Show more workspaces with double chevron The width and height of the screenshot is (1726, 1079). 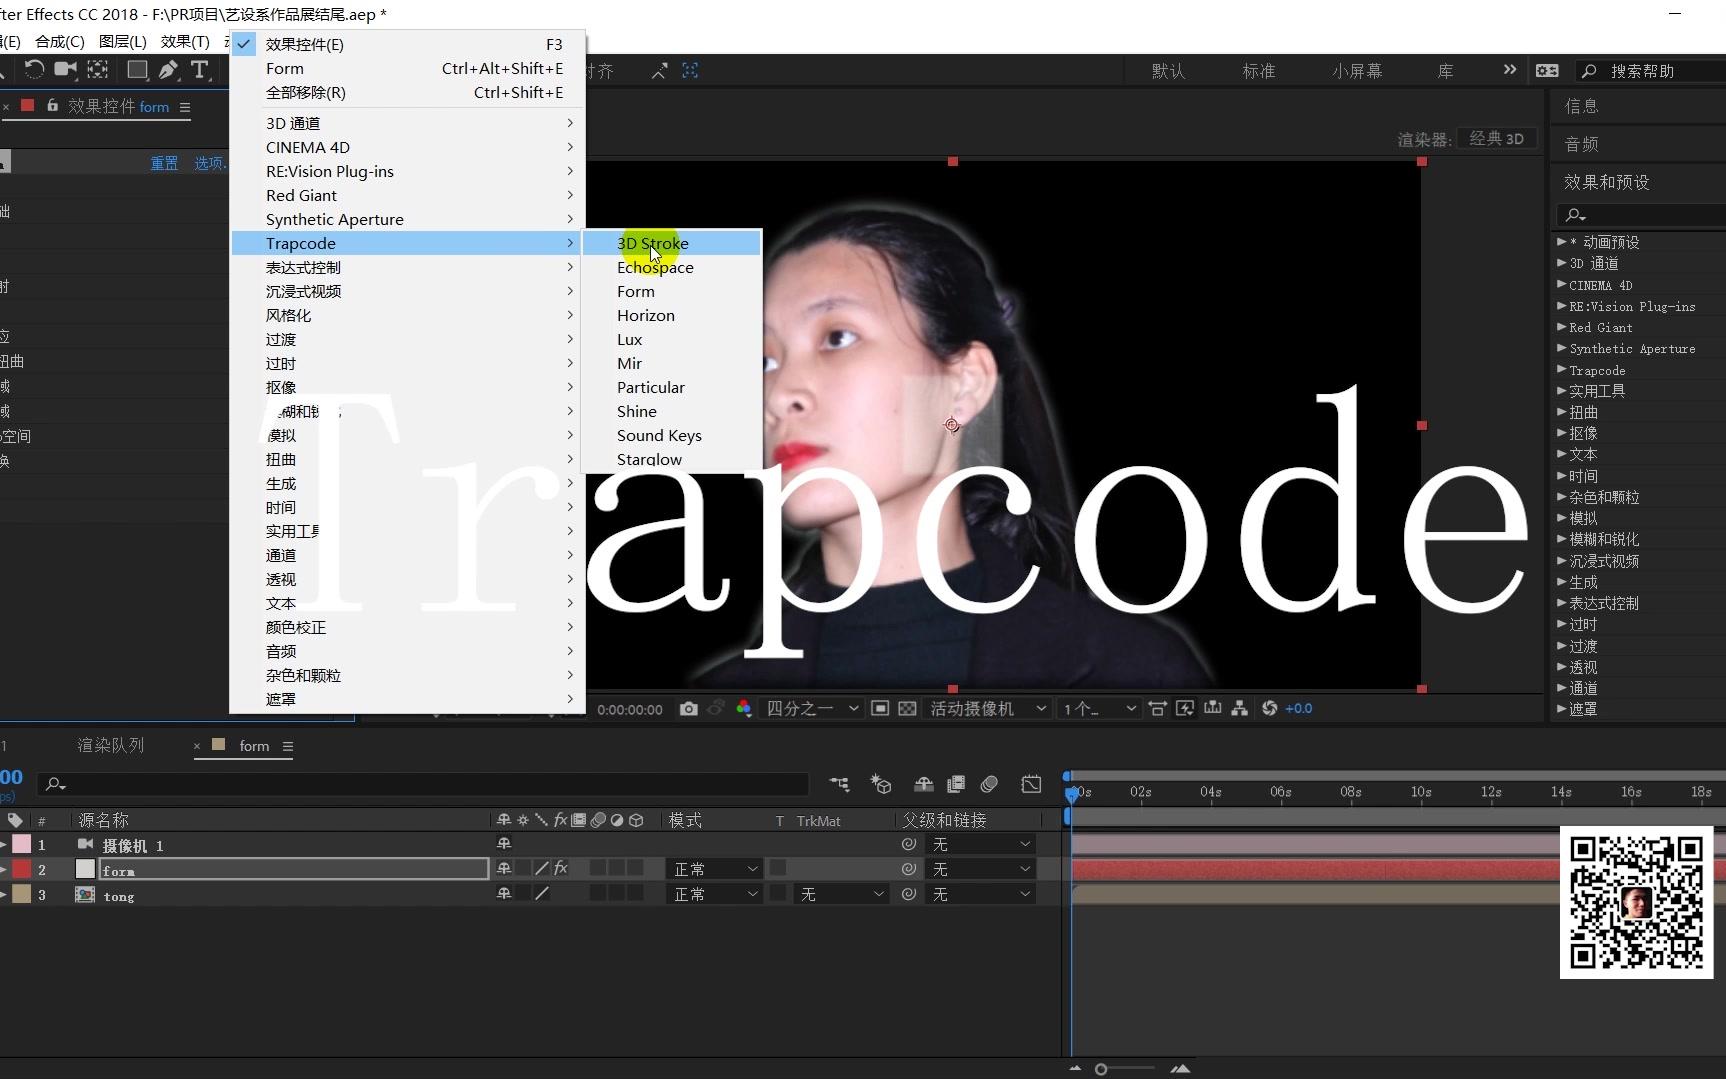[x=1510, y=70]
